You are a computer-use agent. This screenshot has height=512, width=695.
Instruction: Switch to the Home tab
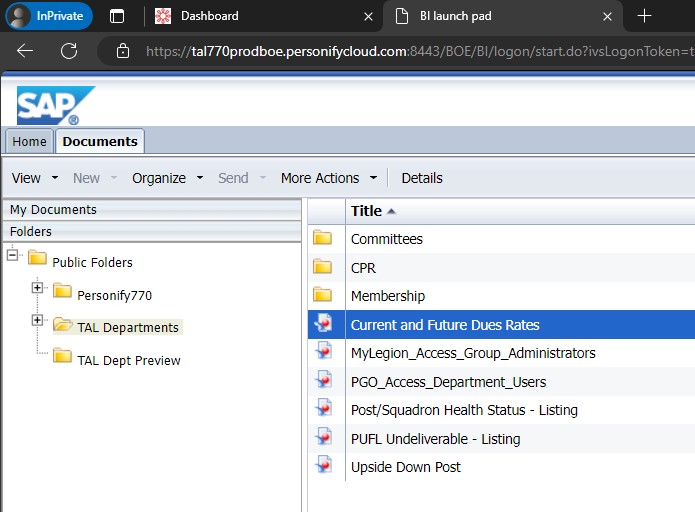coord(29,141)
